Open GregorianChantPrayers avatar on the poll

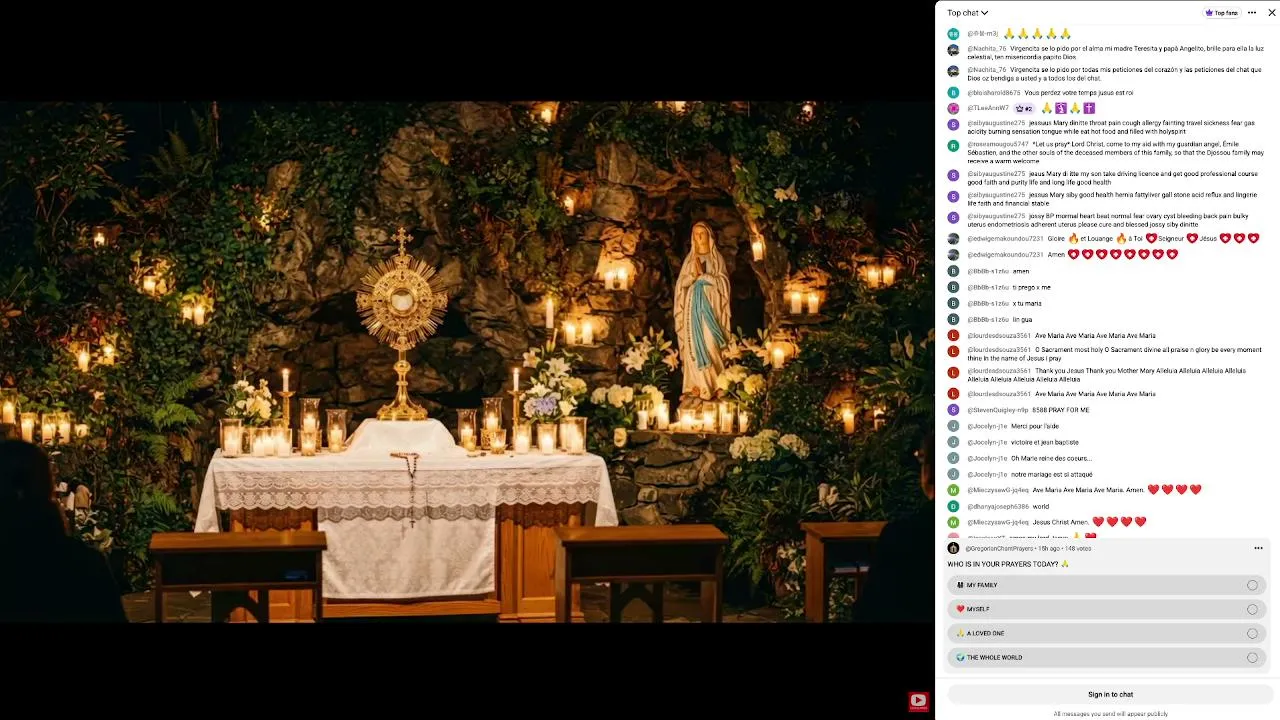(x=953, y=548)
